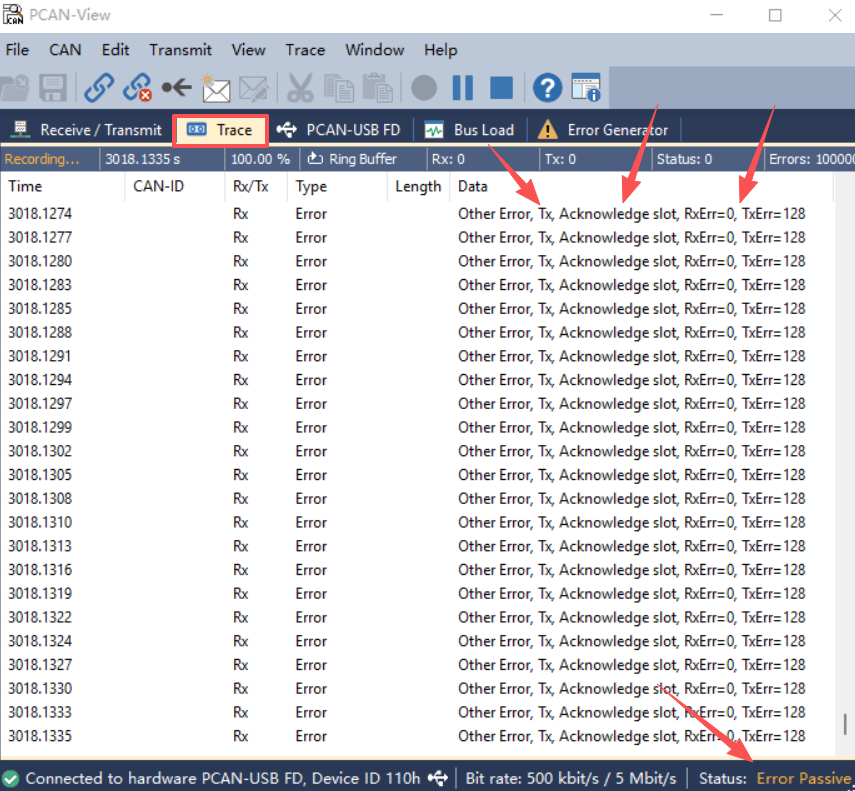Open the CAN menu
Viewport: 855px width, 791px height.
(65, 50)
